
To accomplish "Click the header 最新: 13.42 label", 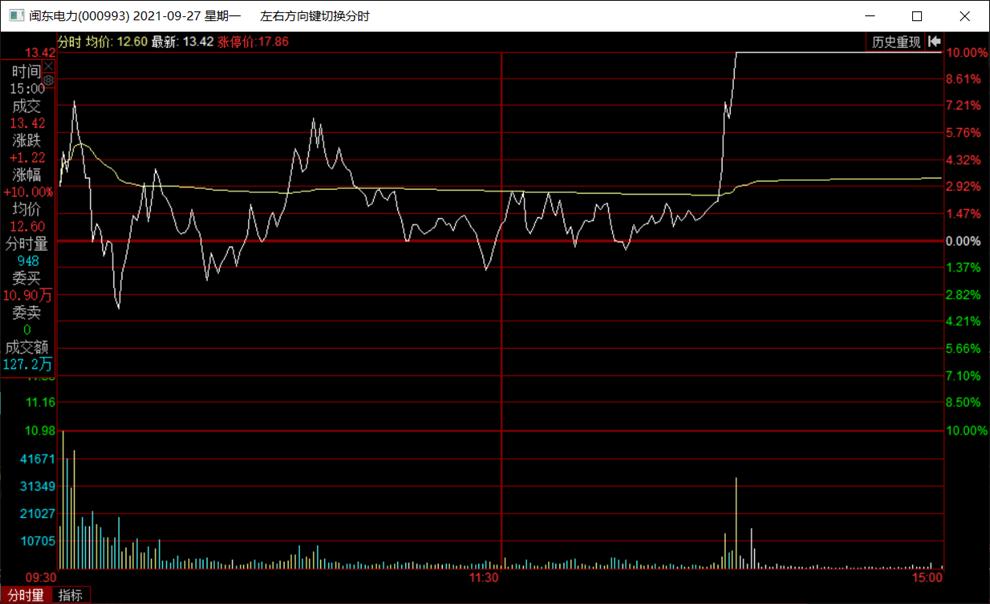I will (x=182, y=42).
